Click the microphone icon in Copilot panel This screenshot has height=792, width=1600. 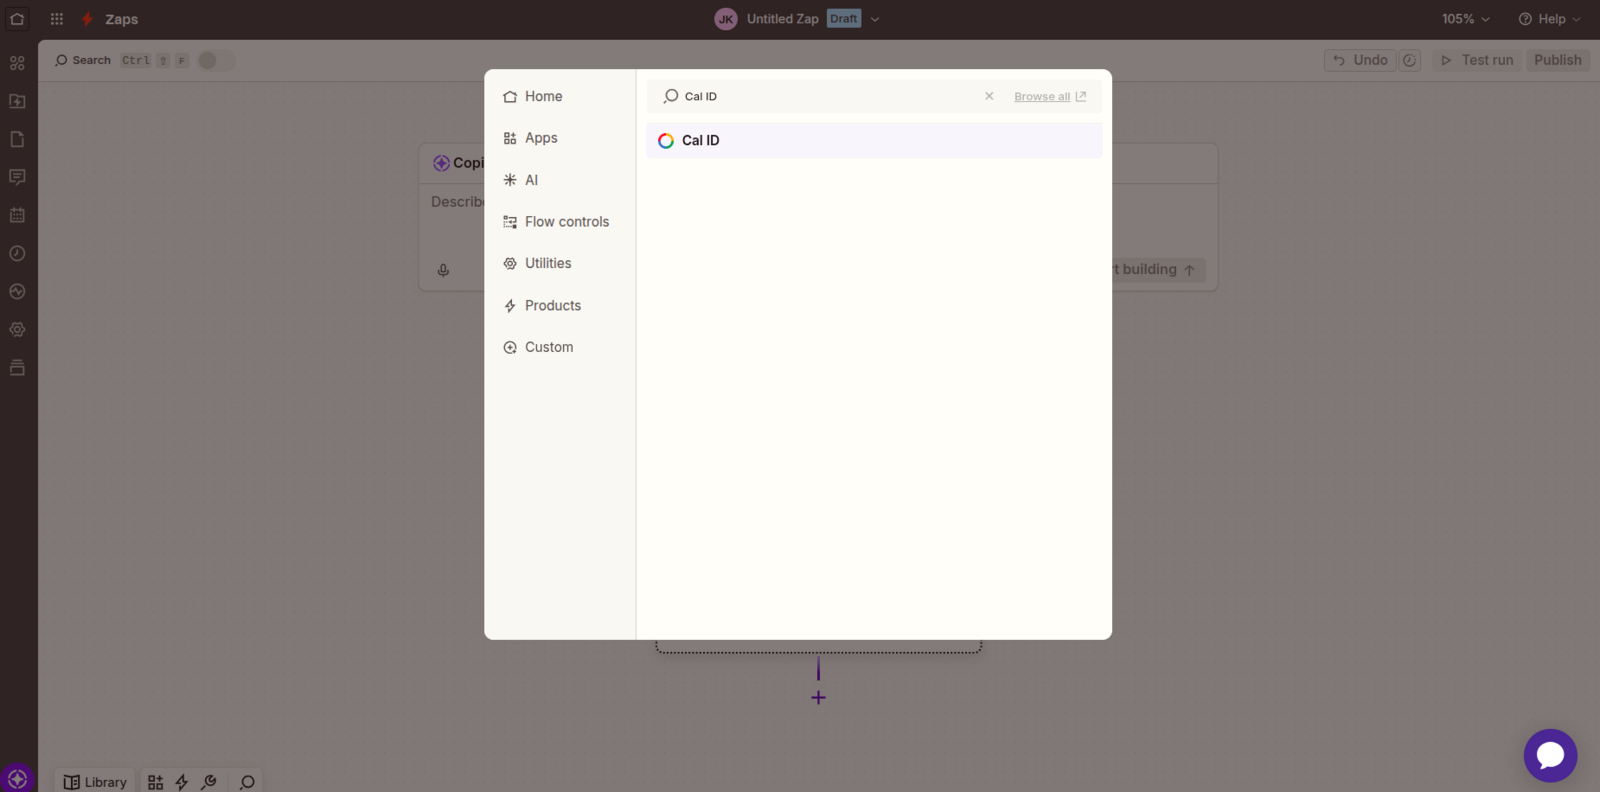tap(443, 270)
